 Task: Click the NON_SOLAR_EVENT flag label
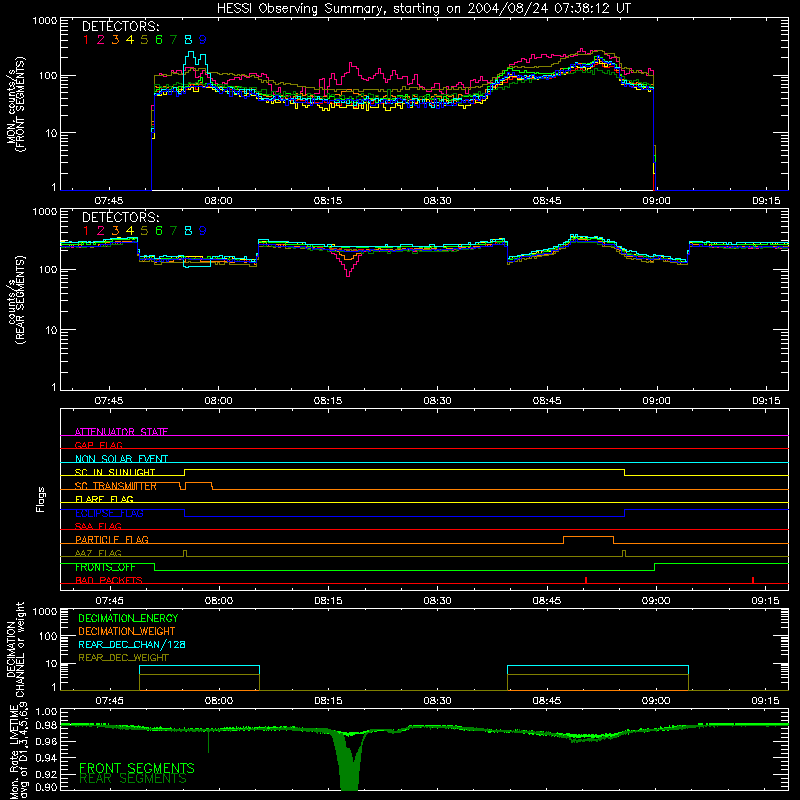click(x=121, y=459)
